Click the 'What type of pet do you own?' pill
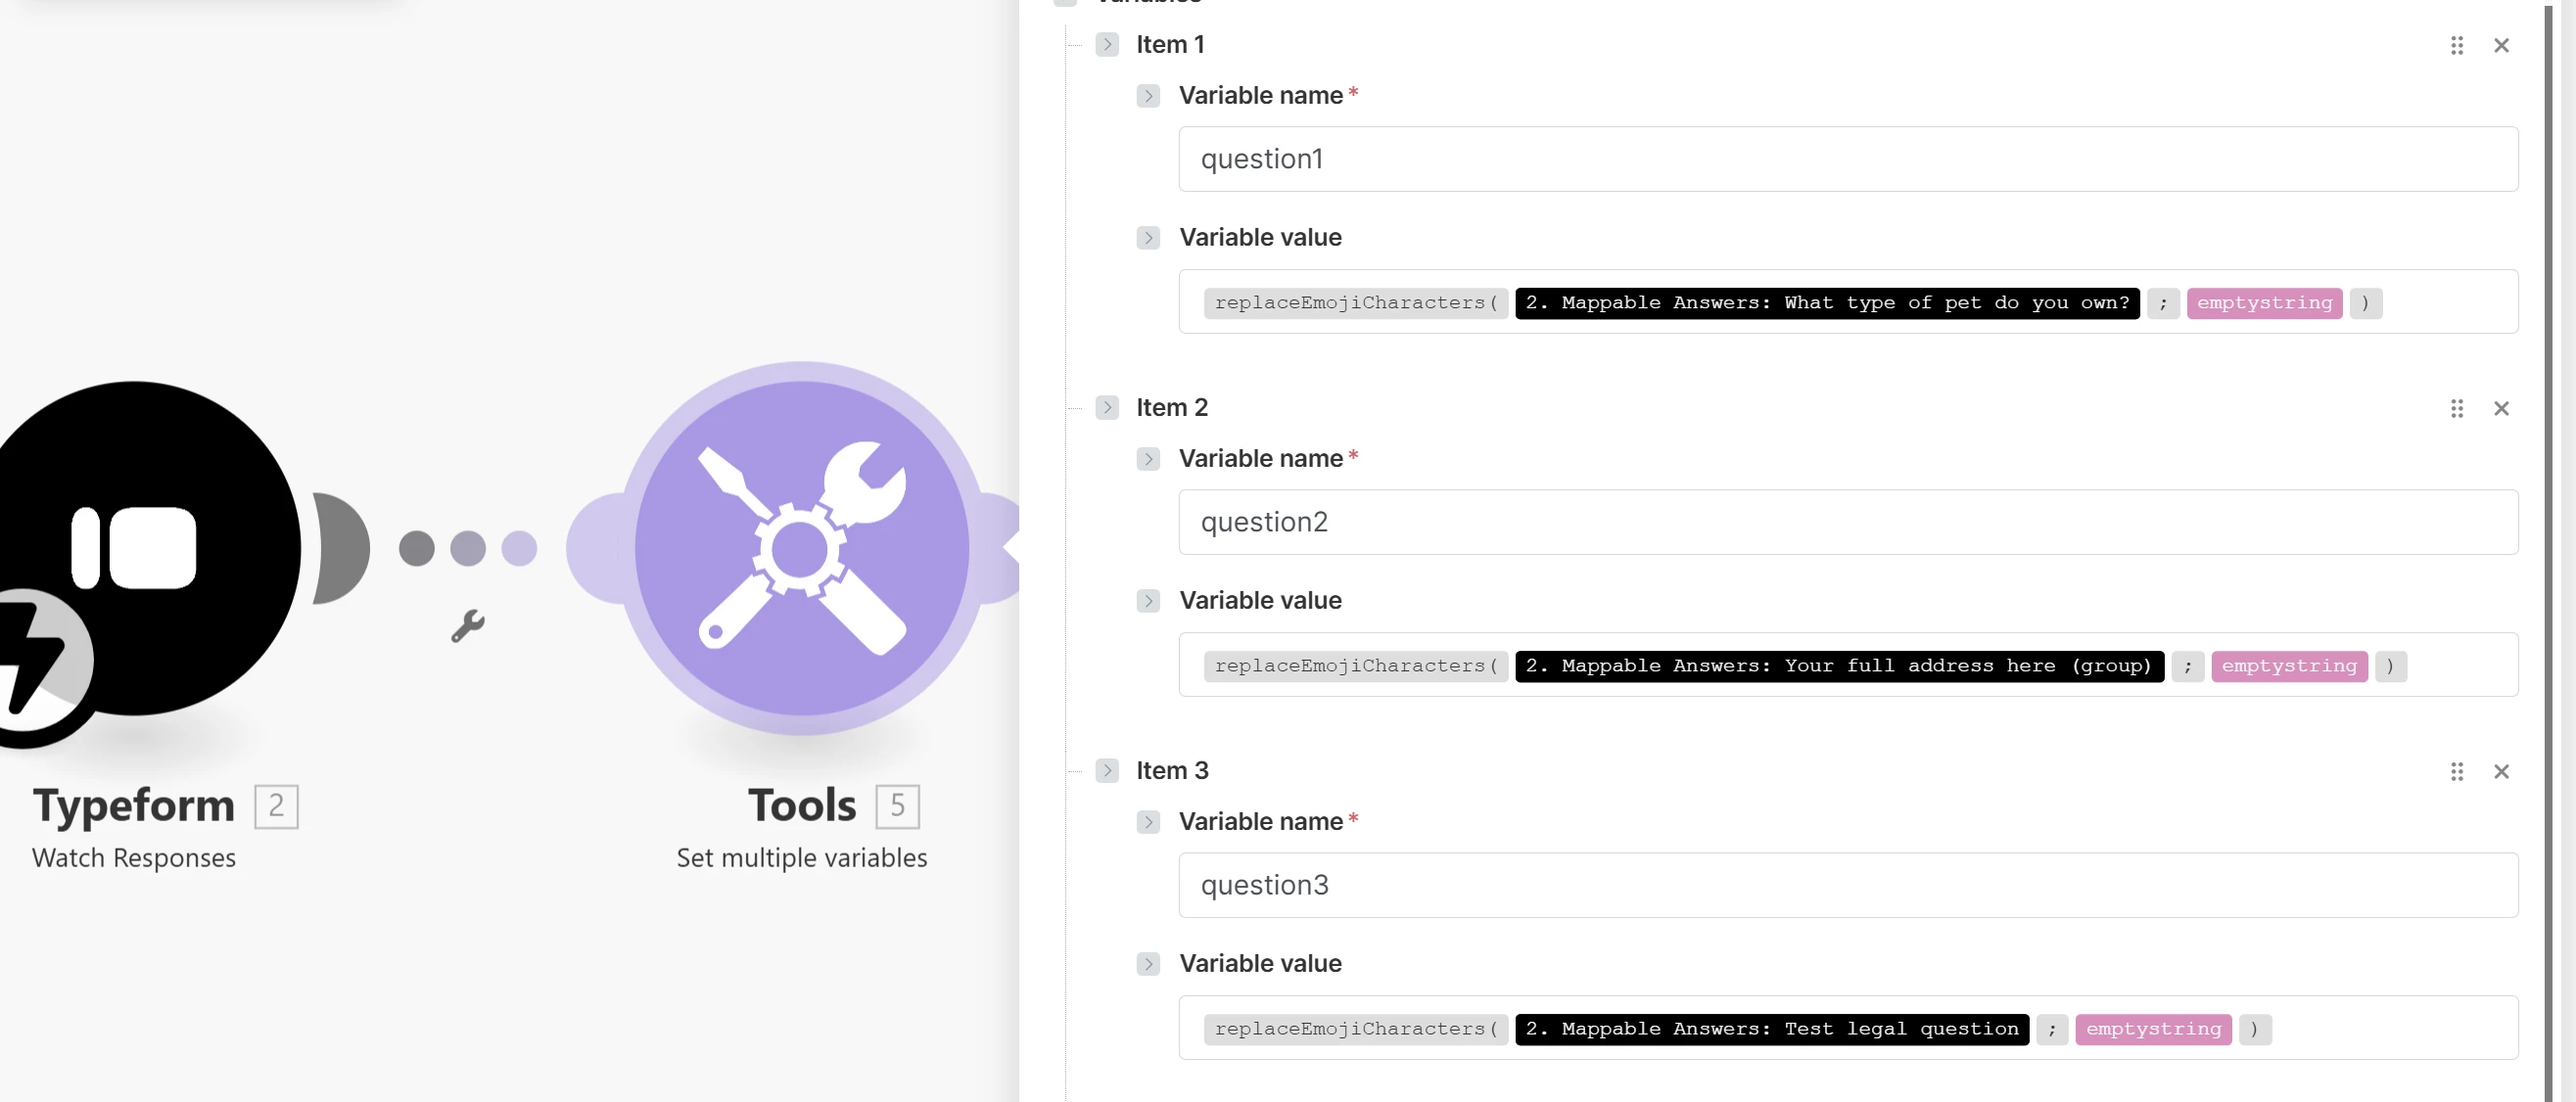The width and height of the screenshot is (2576, 1102). 1826,303
